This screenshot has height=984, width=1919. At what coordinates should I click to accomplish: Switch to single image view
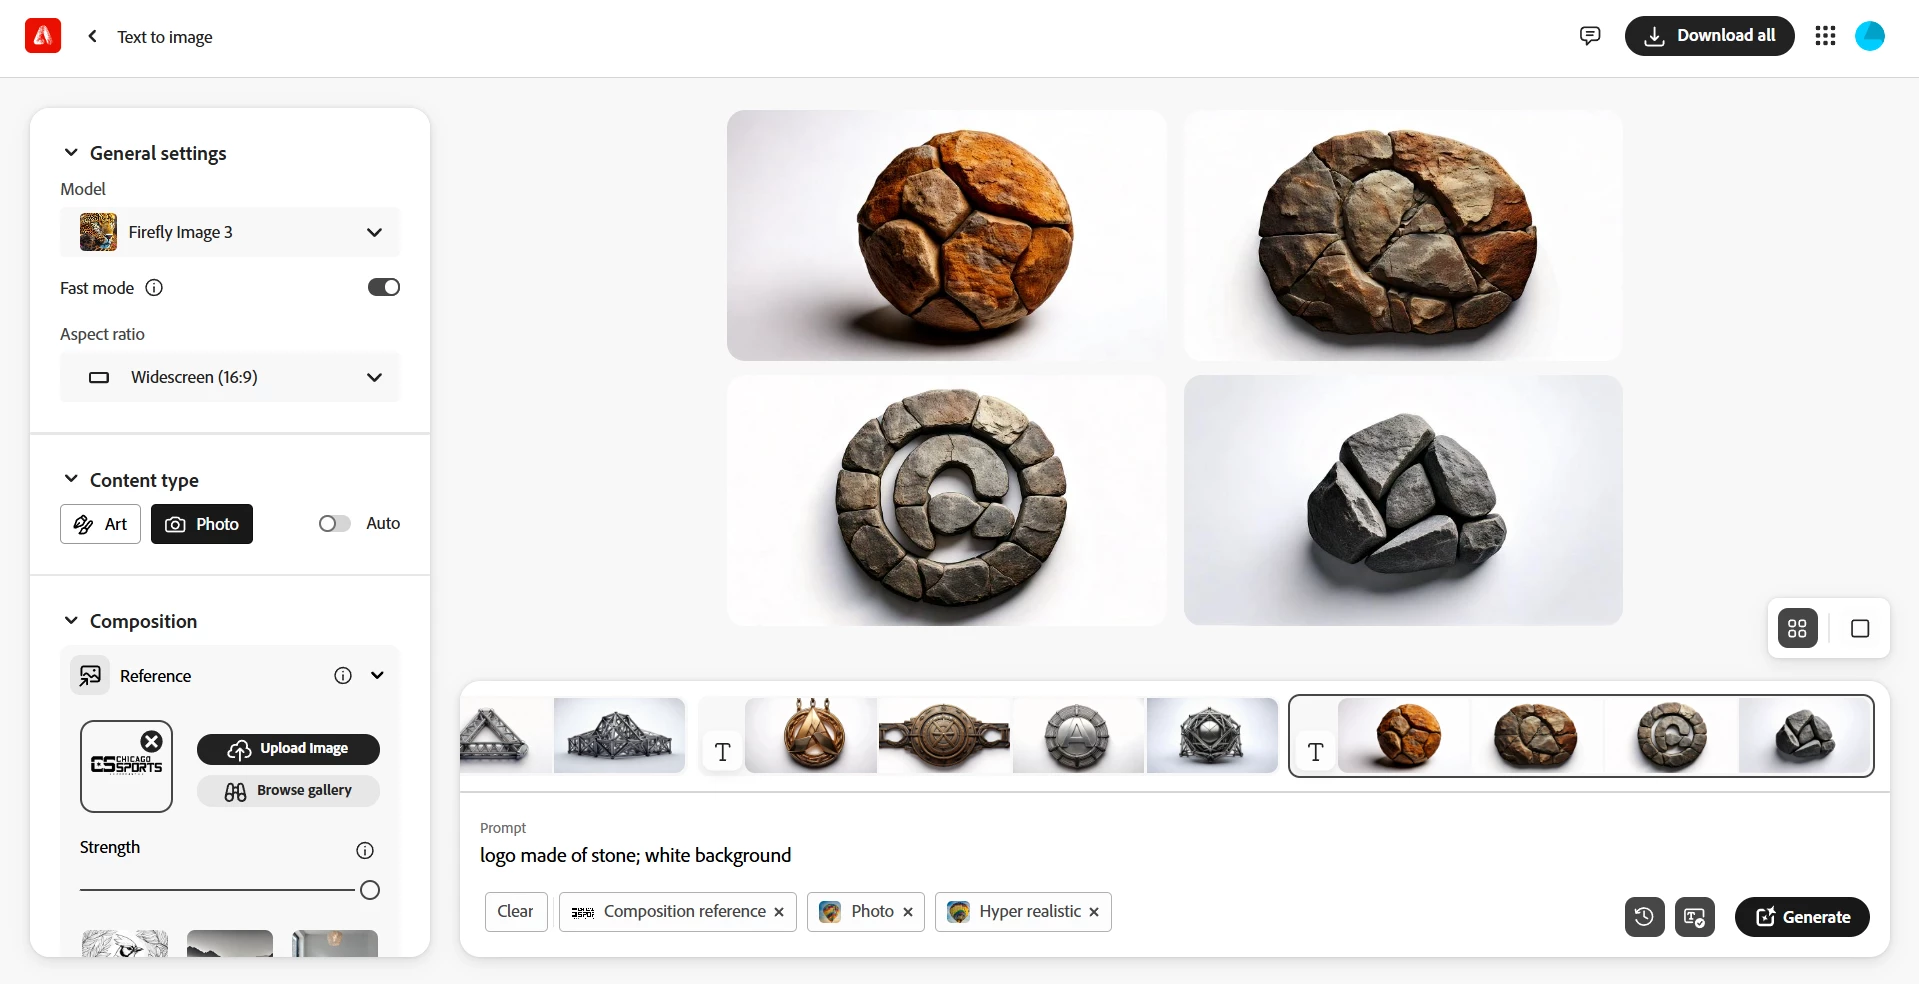pos(1860,629)
